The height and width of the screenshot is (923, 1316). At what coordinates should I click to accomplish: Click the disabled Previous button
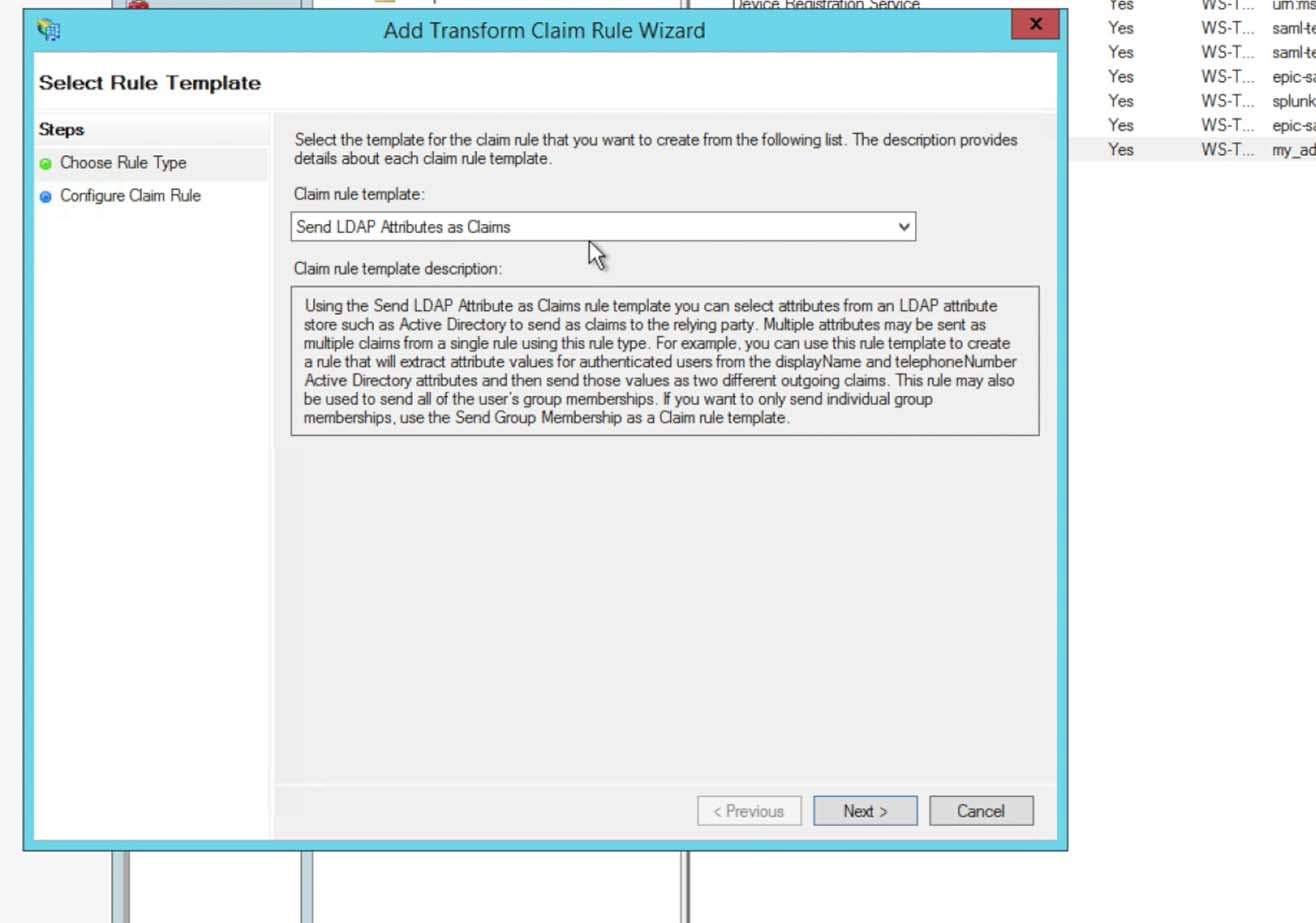[x=749, y=811]
